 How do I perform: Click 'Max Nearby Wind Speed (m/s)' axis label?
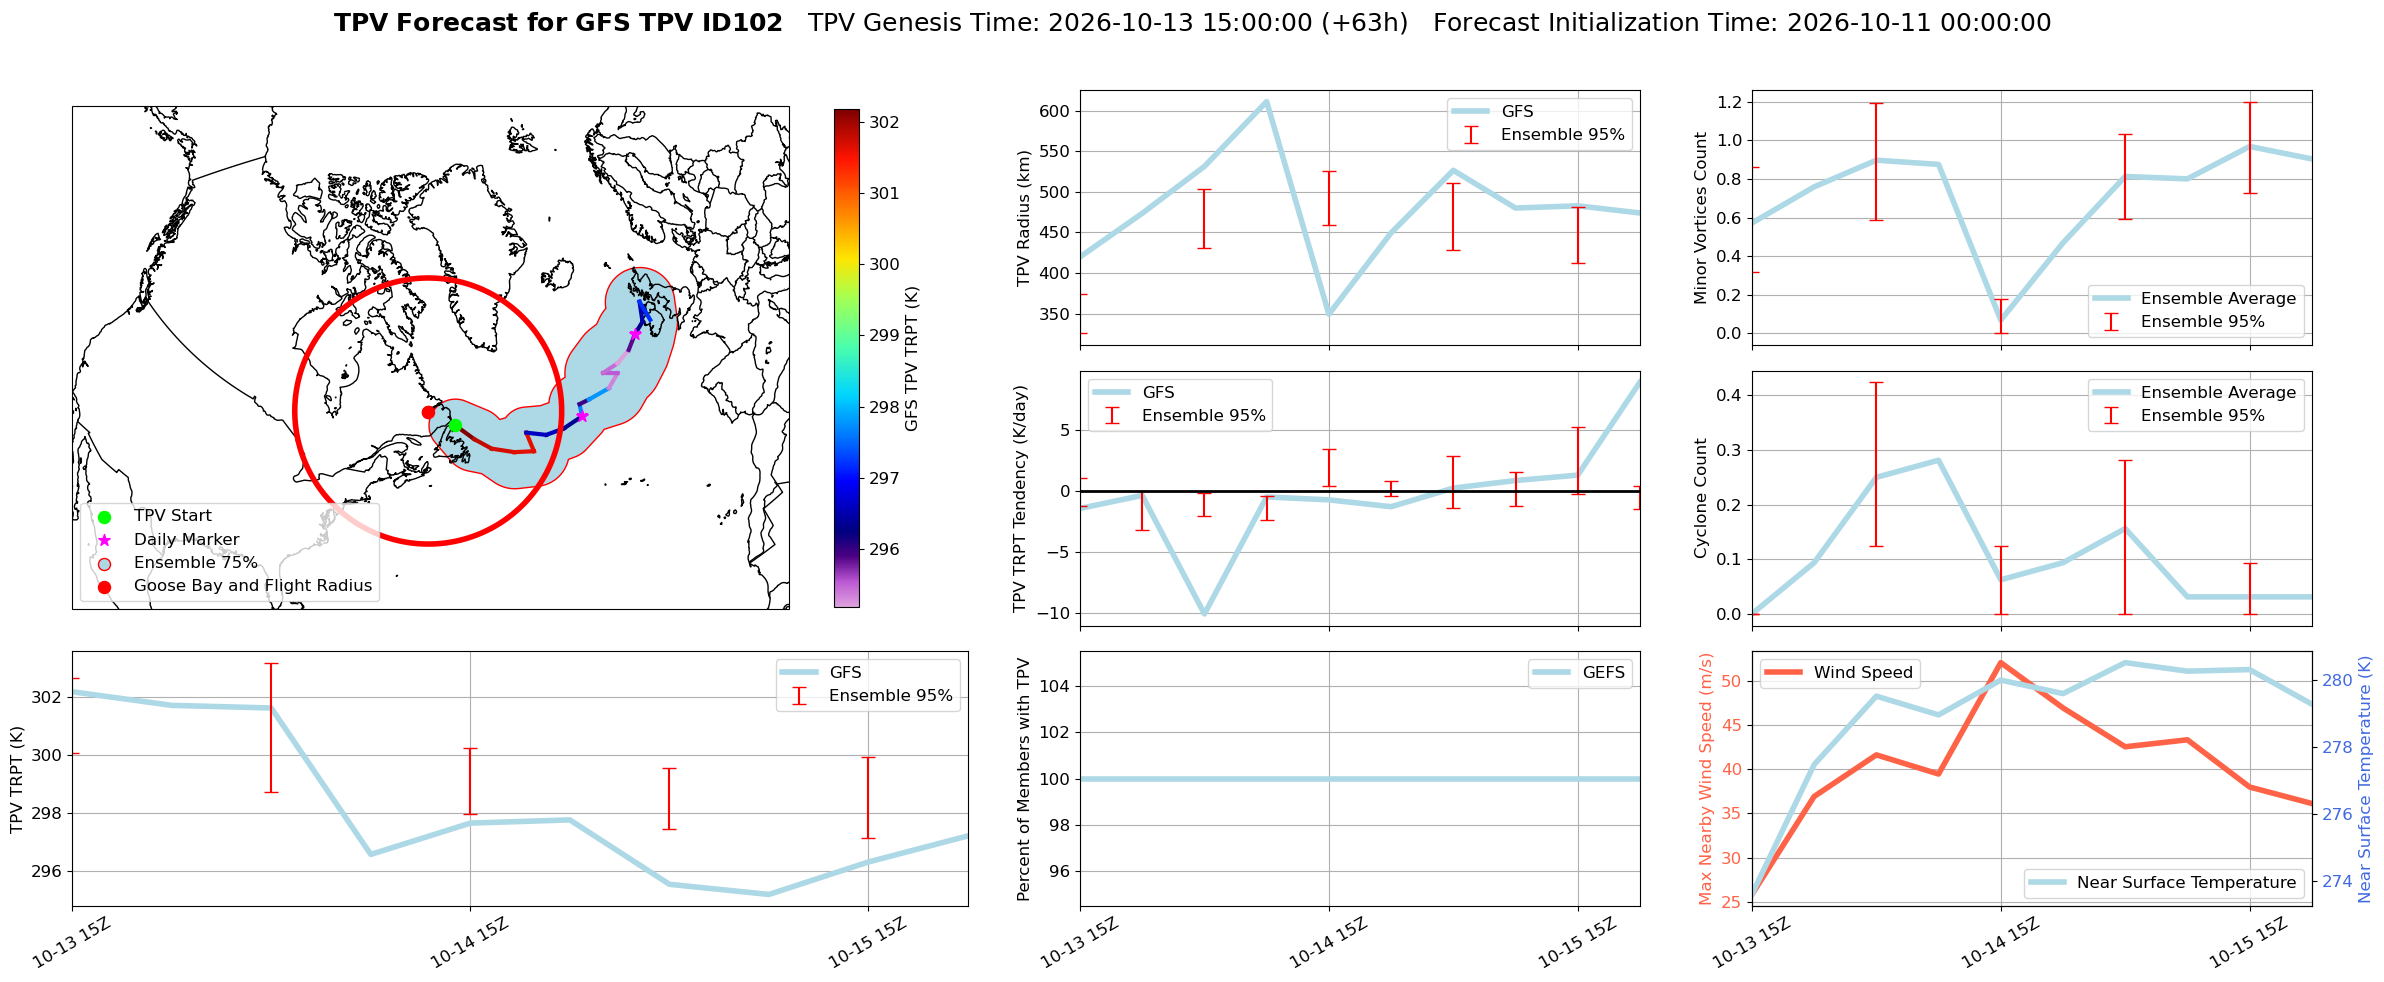coord(1705,779)
